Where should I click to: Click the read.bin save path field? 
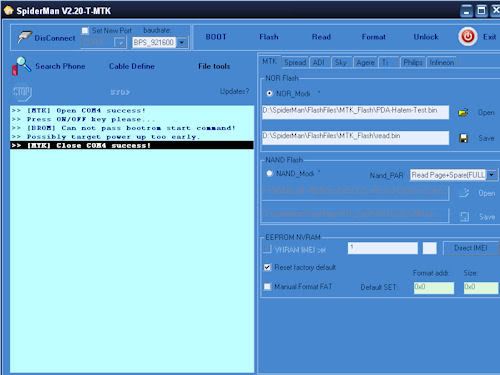[355, 138]
